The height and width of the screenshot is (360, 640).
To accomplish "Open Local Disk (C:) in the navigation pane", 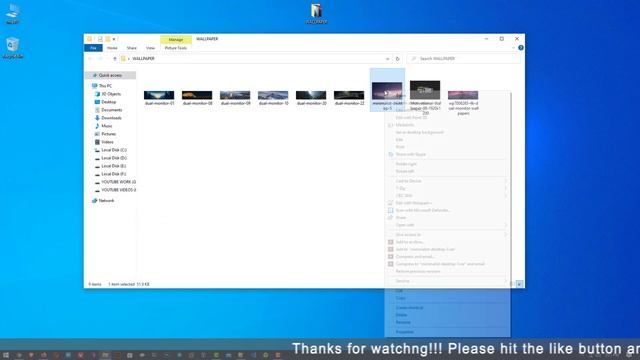I will pos(113,150).
